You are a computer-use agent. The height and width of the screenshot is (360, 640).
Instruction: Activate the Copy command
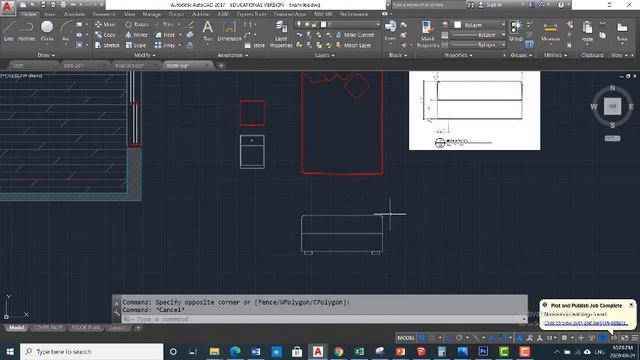pyautogui.click(x=105, y=35)
